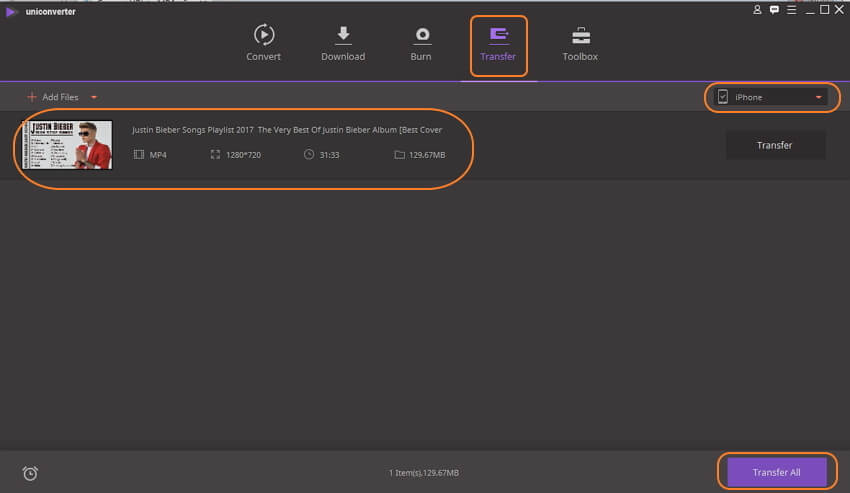Image resolution: width=850 pixels, height=493 pixels.
Task: Click the Add Files button
Action: [x=53, y=97]
